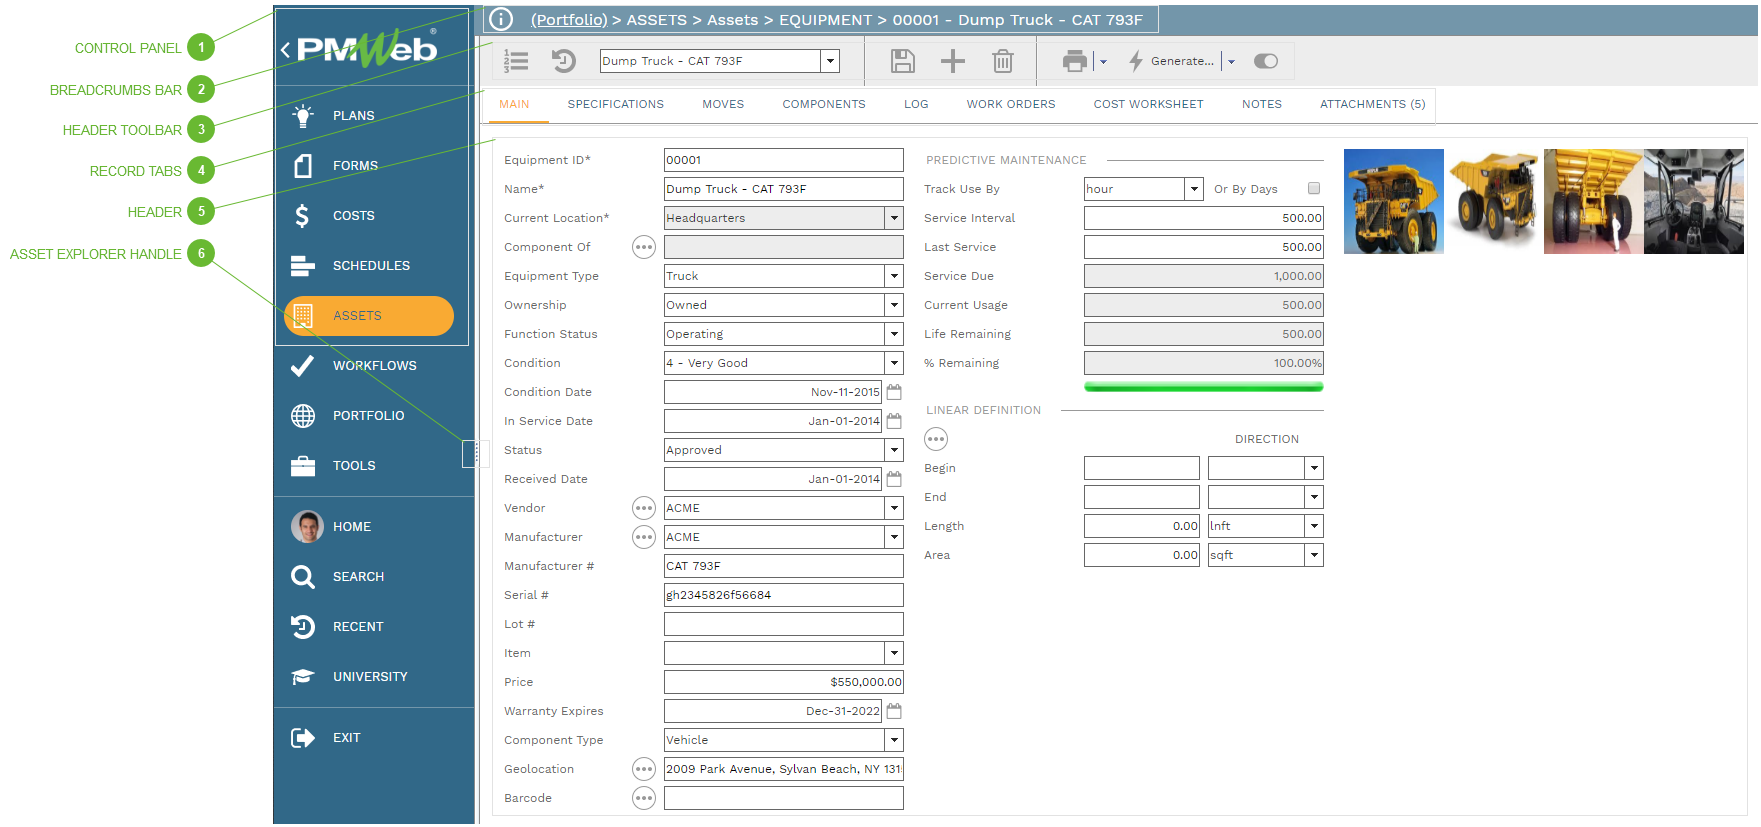
Task: Click the info icon beside breadcrumbs
Action: point(501,19)
